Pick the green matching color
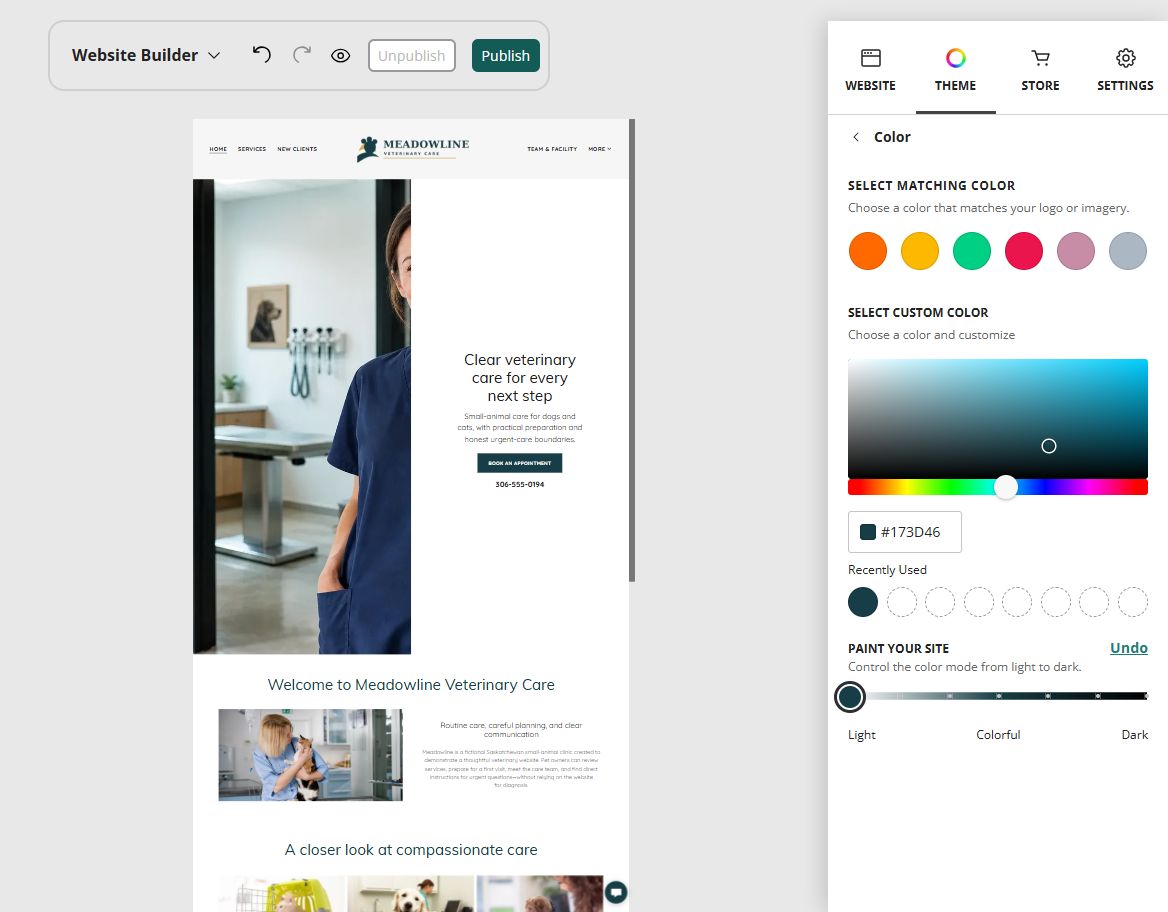This screenshot has height=912, width=1168. pos(972,250)
